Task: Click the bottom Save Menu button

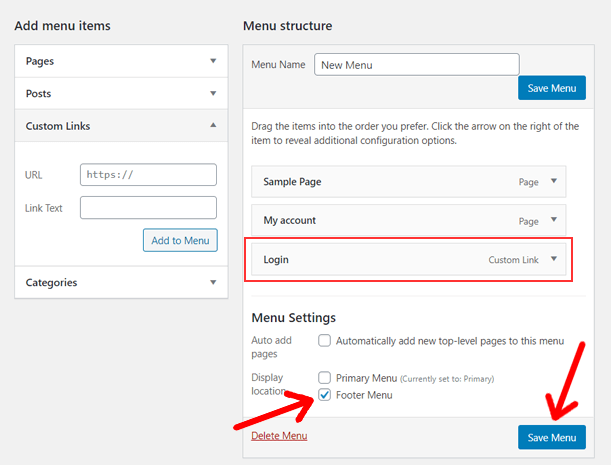Action: [552, 437]
